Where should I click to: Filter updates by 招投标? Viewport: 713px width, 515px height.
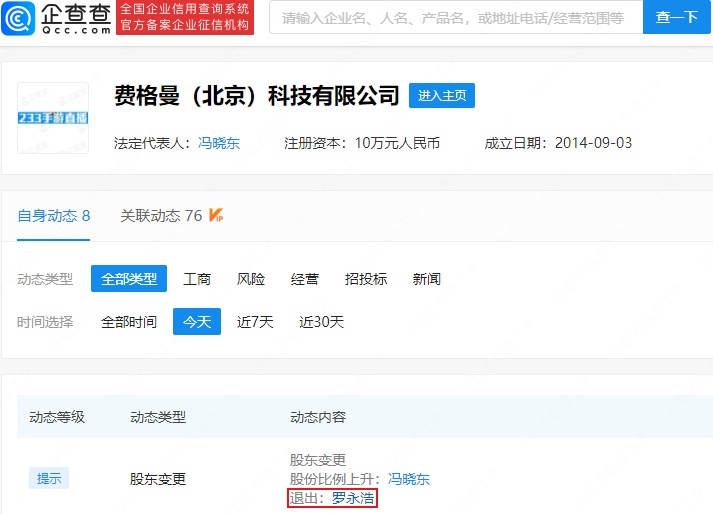coord(366,279)
